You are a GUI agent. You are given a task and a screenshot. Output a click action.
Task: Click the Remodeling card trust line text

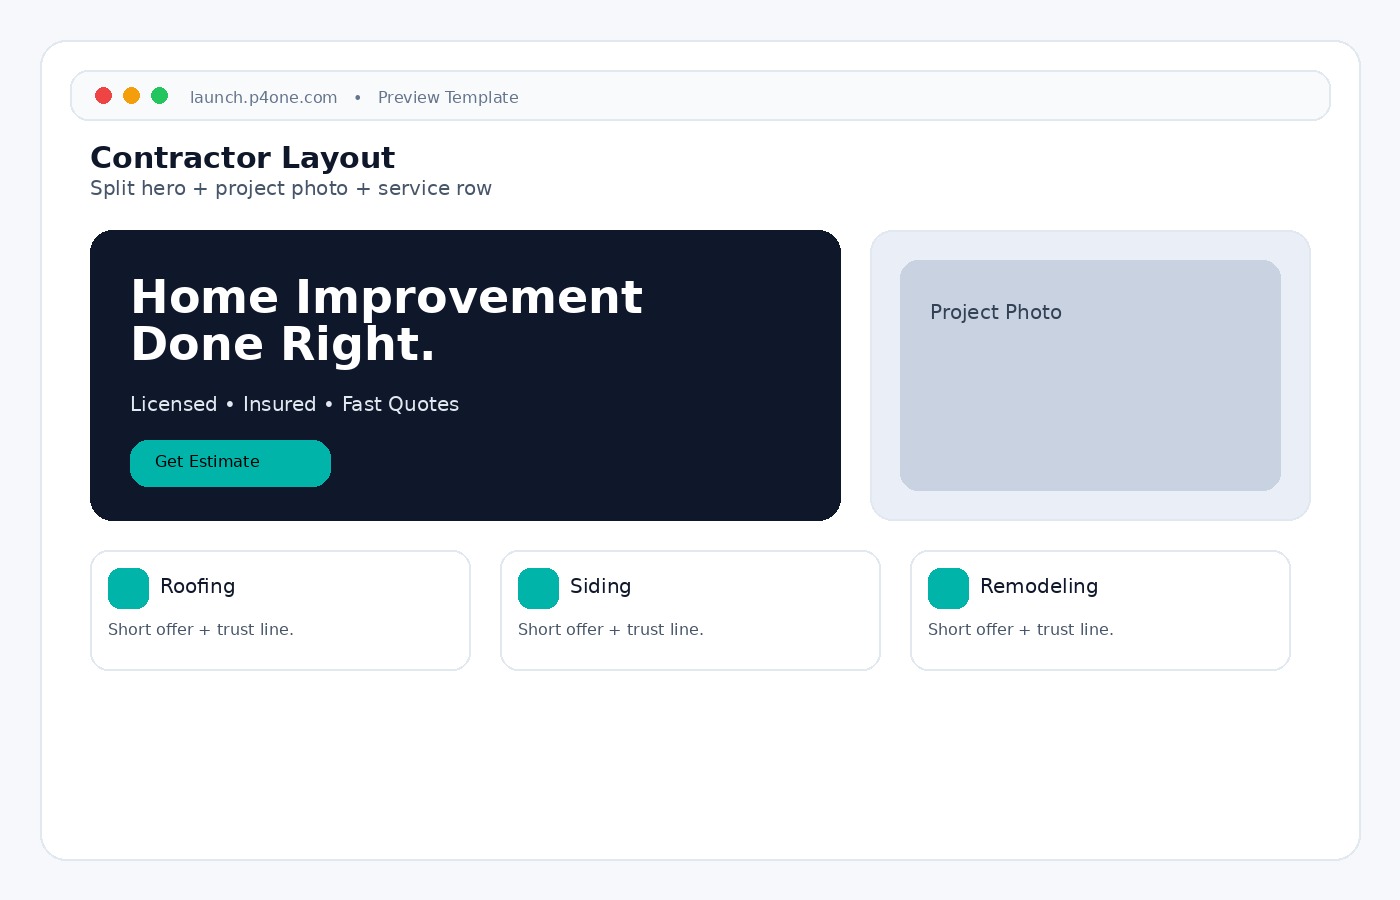click(1021, 629)
